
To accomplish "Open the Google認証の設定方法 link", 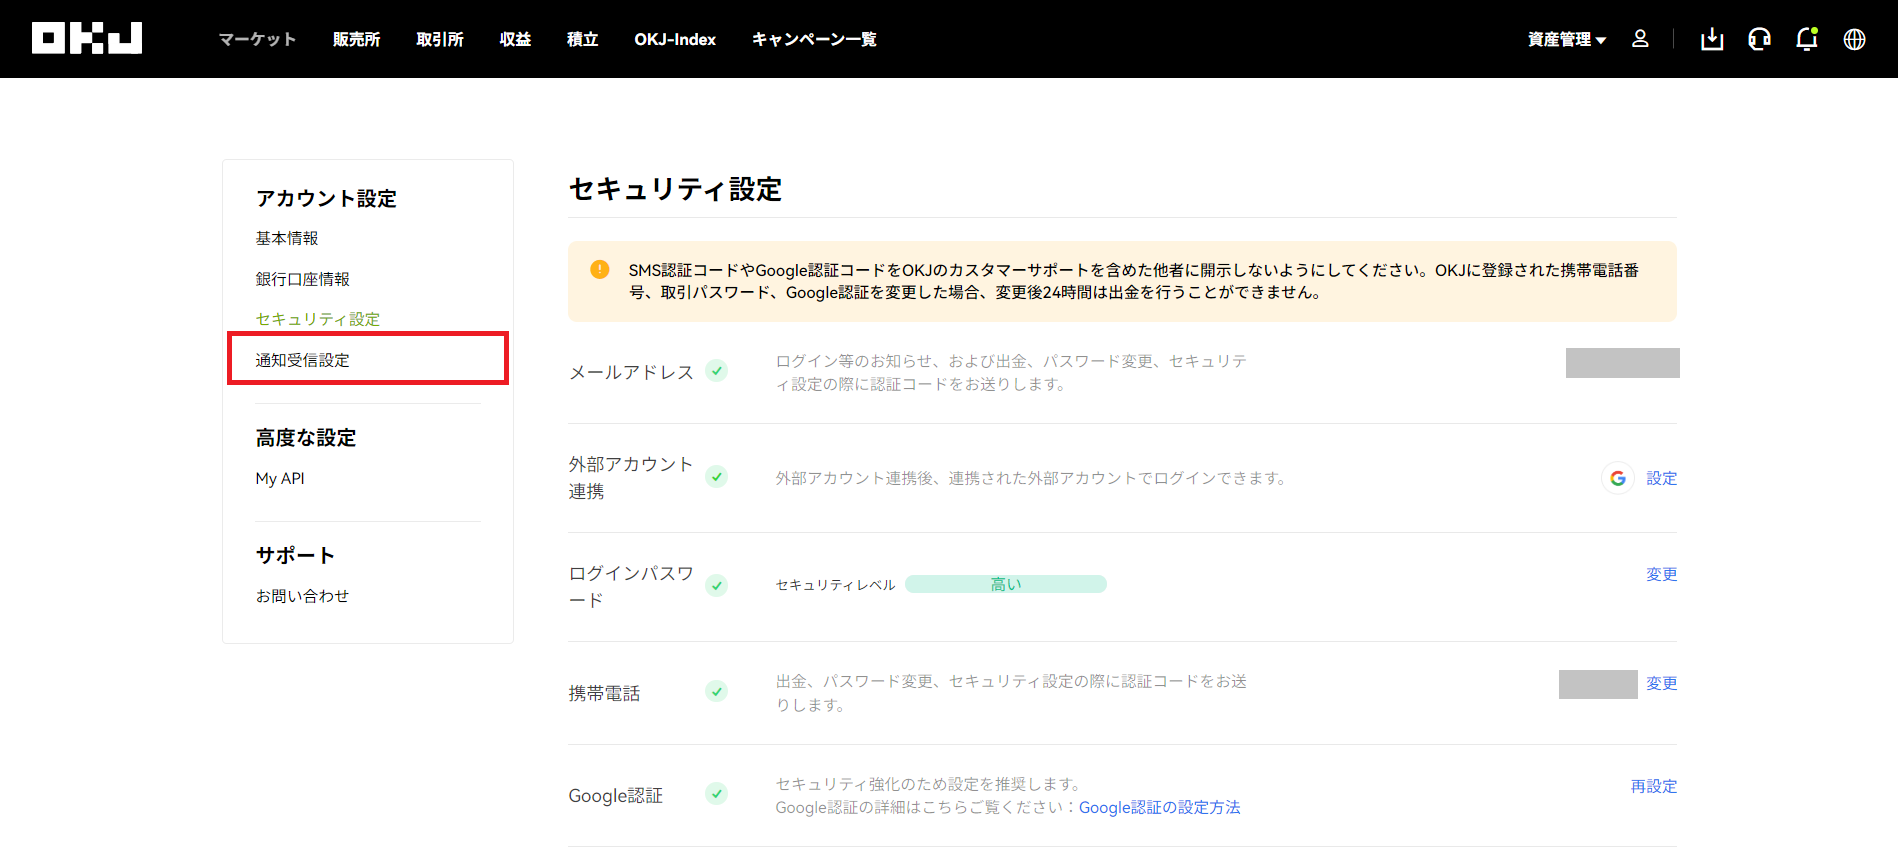I will pos(1159,807).
